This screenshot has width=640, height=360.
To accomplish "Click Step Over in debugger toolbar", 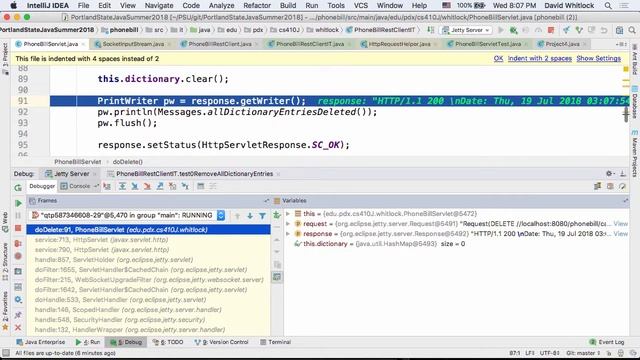I will coord(122,186).
